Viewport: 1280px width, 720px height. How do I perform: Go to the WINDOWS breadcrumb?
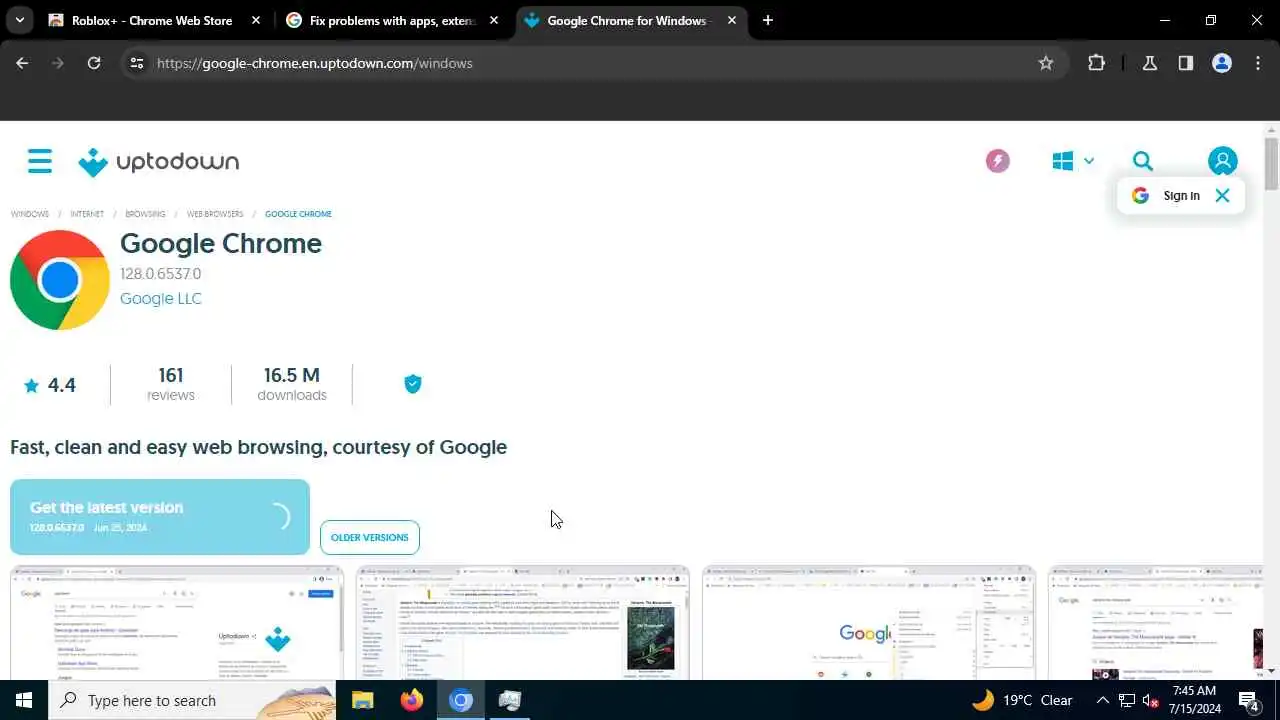[x=30, y=214]
